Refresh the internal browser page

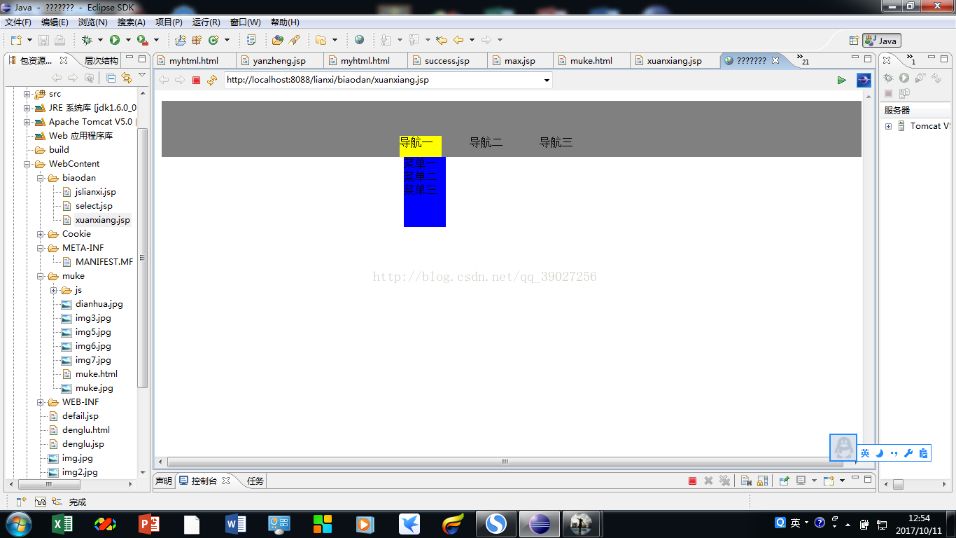click(212, 80)
